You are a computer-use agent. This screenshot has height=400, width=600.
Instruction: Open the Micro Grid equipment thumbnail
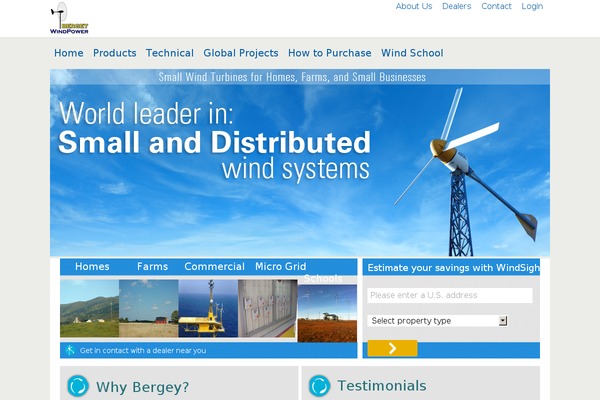click(x=267, y=308)
